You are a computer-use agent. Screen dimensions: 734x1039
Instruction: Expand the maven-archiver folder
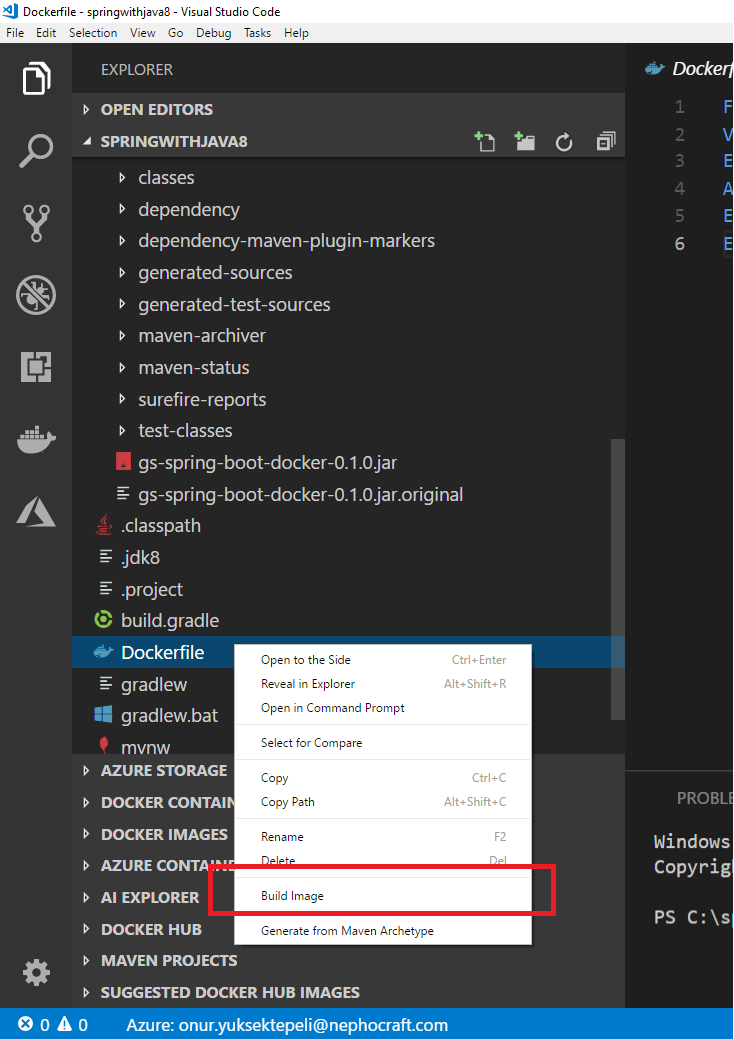348,335
